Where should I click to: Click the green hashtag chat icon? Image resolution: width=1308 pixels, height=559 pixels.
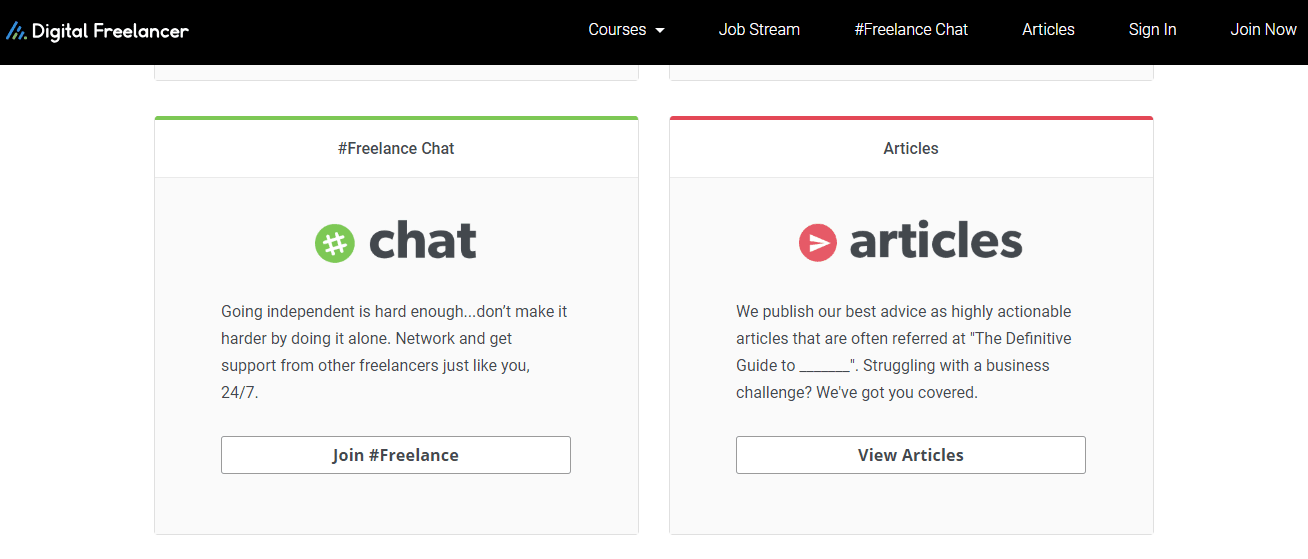(x=335, y=243)
